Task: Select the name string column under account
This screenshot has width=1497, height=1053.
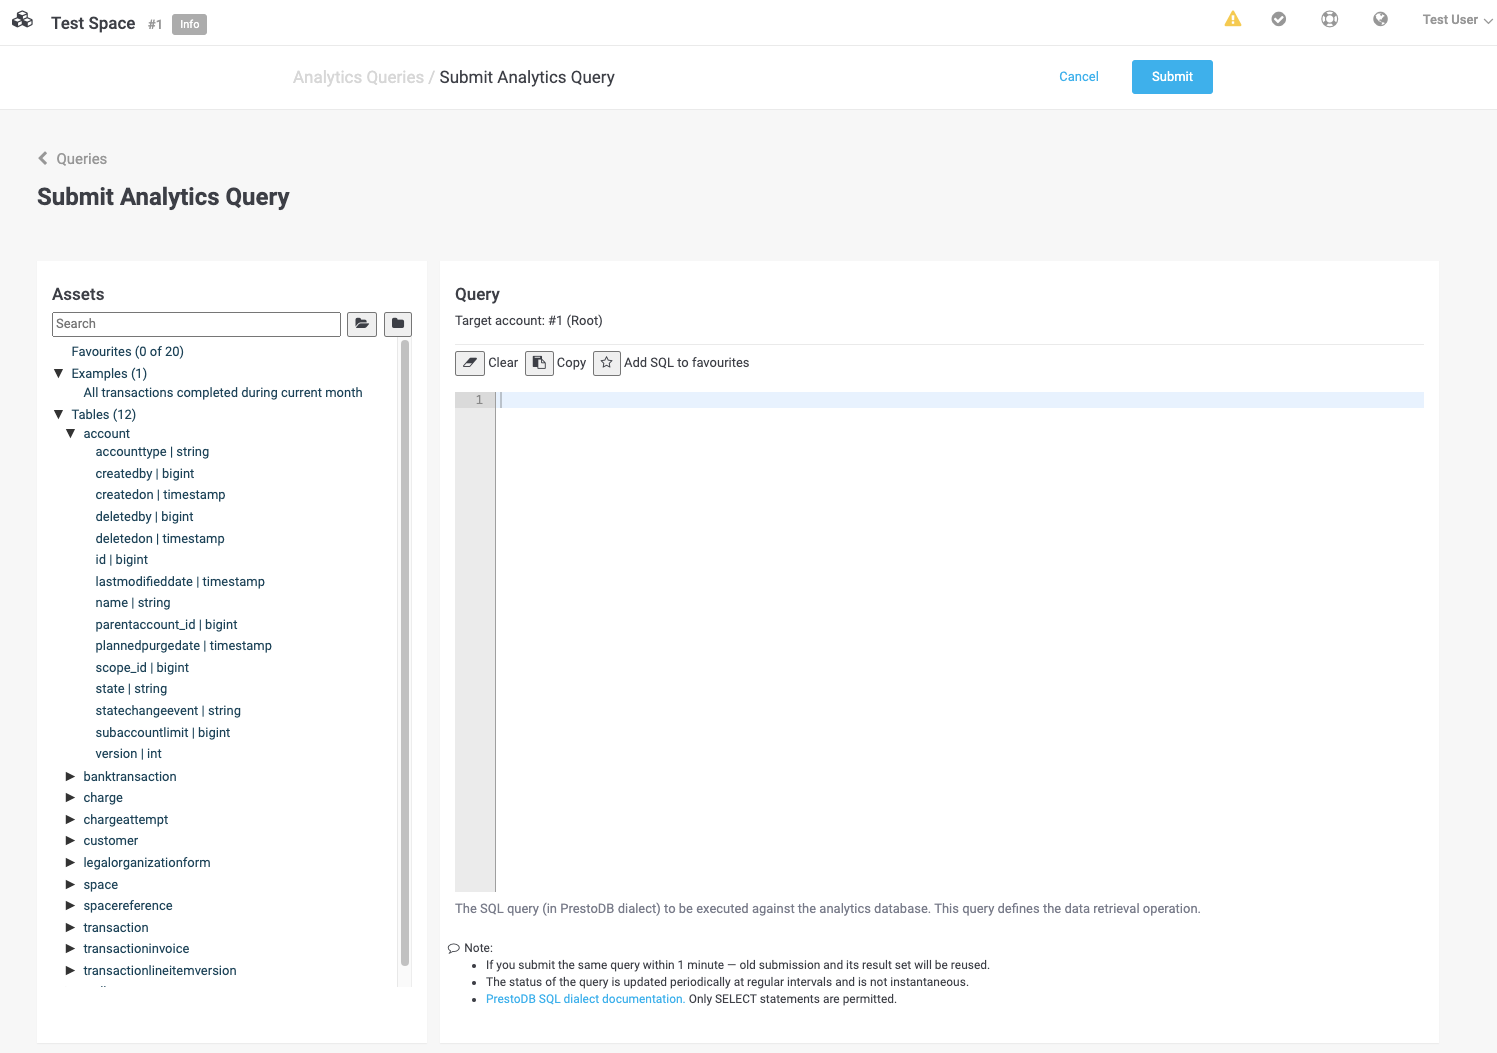Action: point(132,602)
